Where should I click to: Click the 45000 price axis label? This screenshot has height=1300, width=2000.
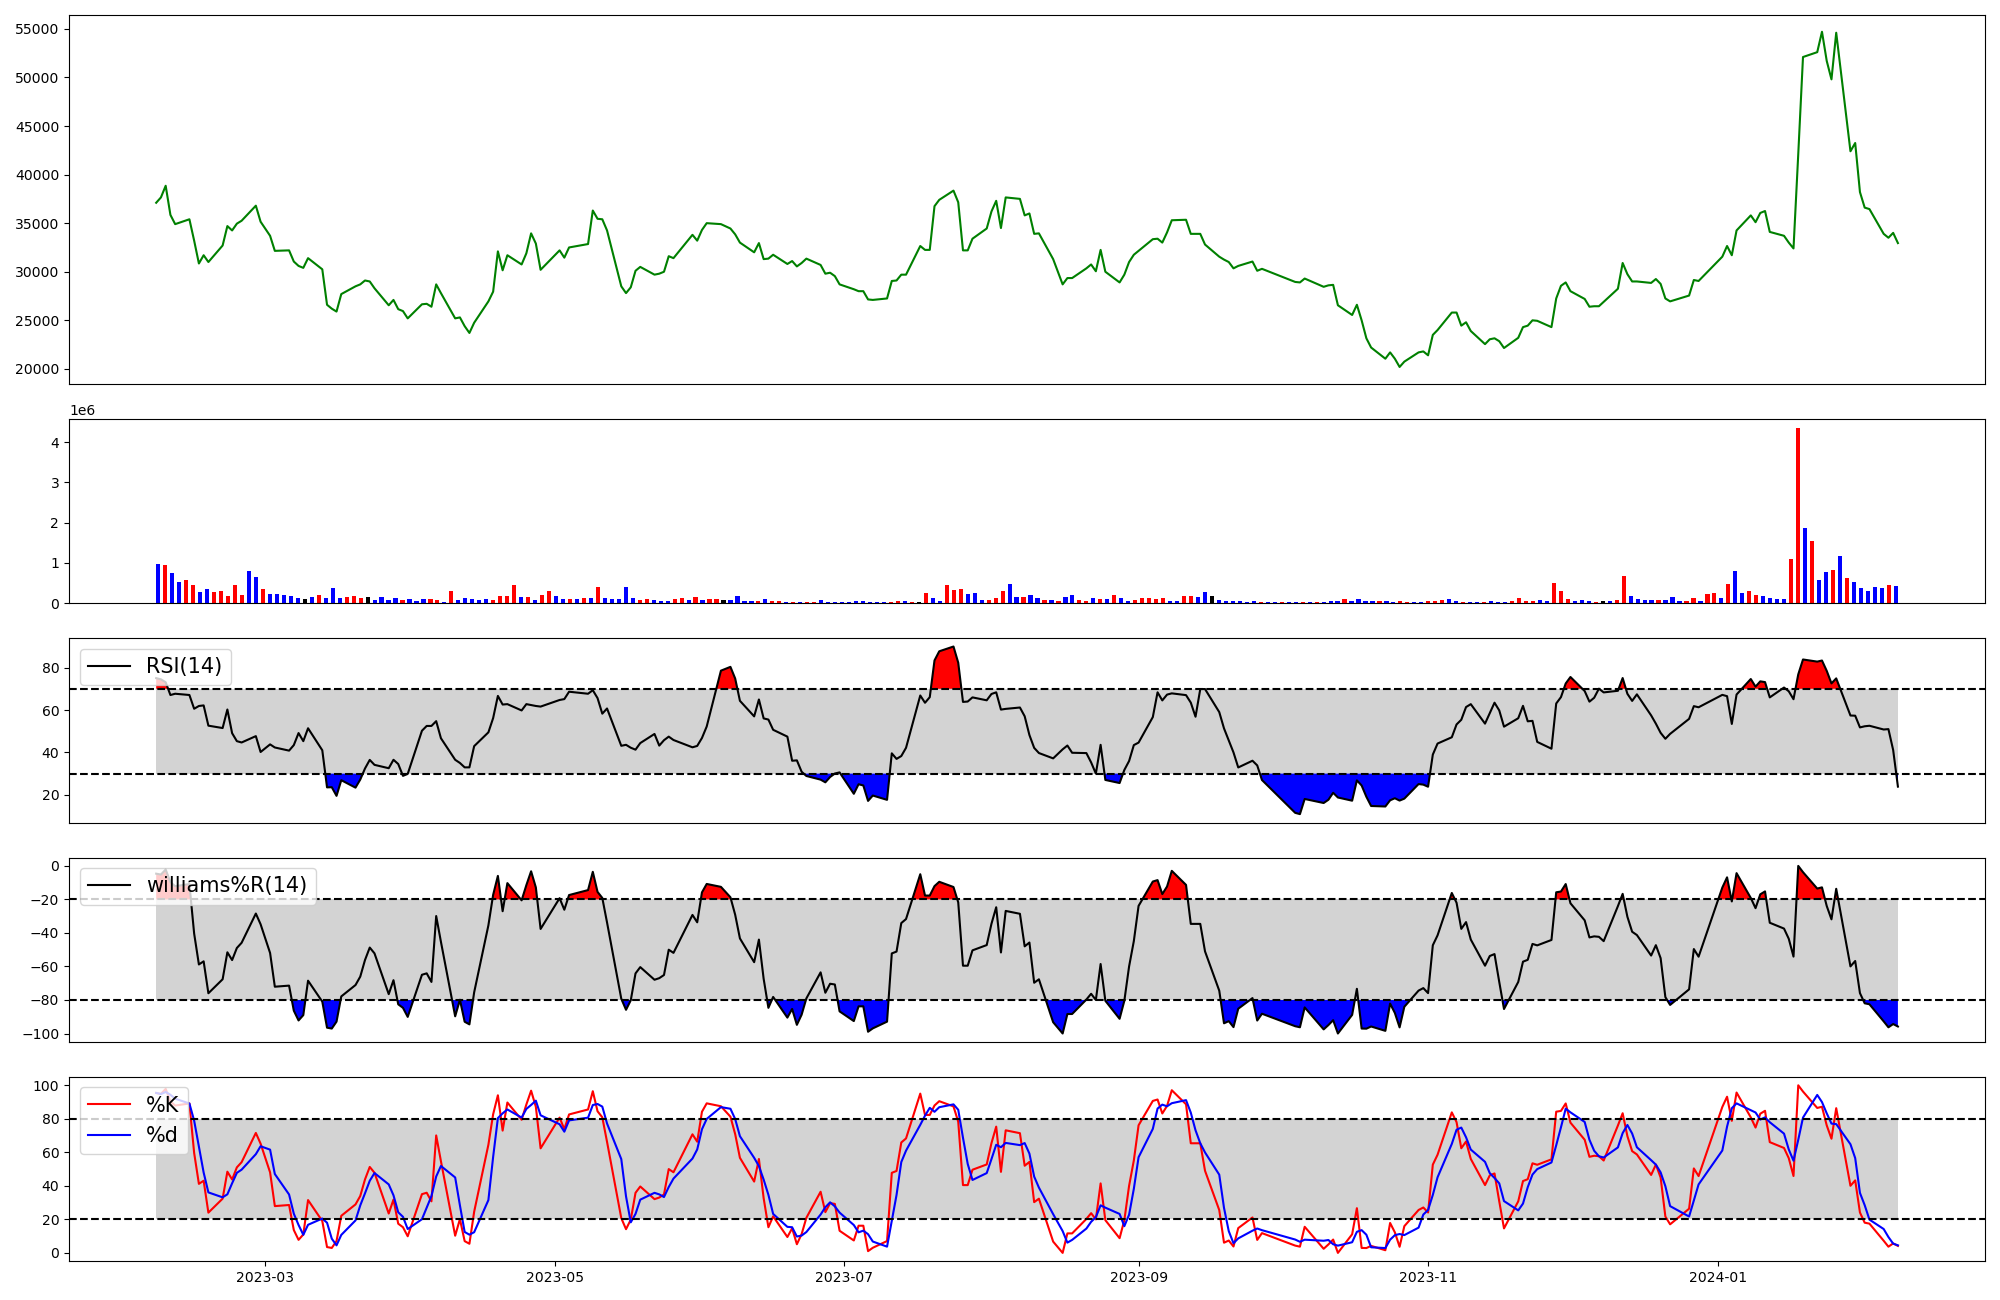37,127
